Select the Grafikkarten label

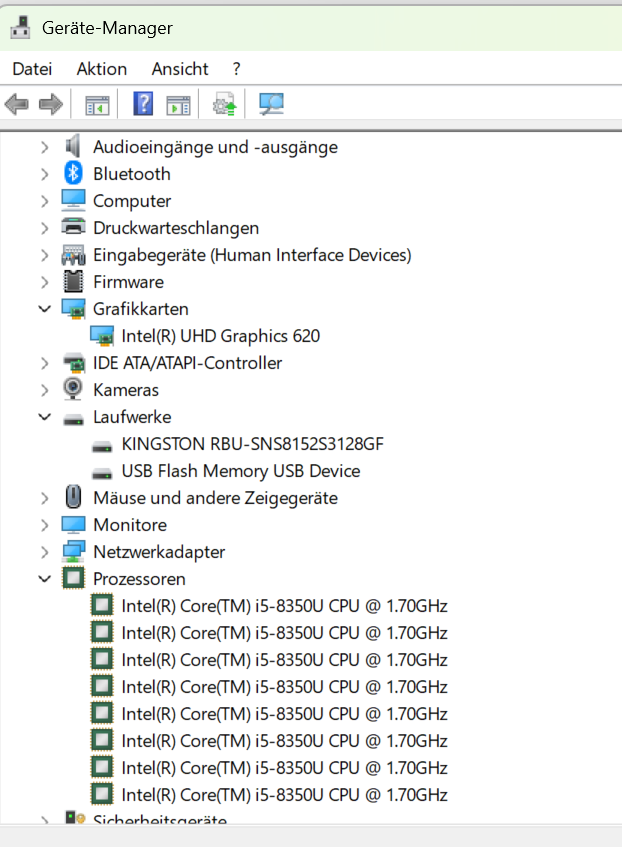click(141, 309)
